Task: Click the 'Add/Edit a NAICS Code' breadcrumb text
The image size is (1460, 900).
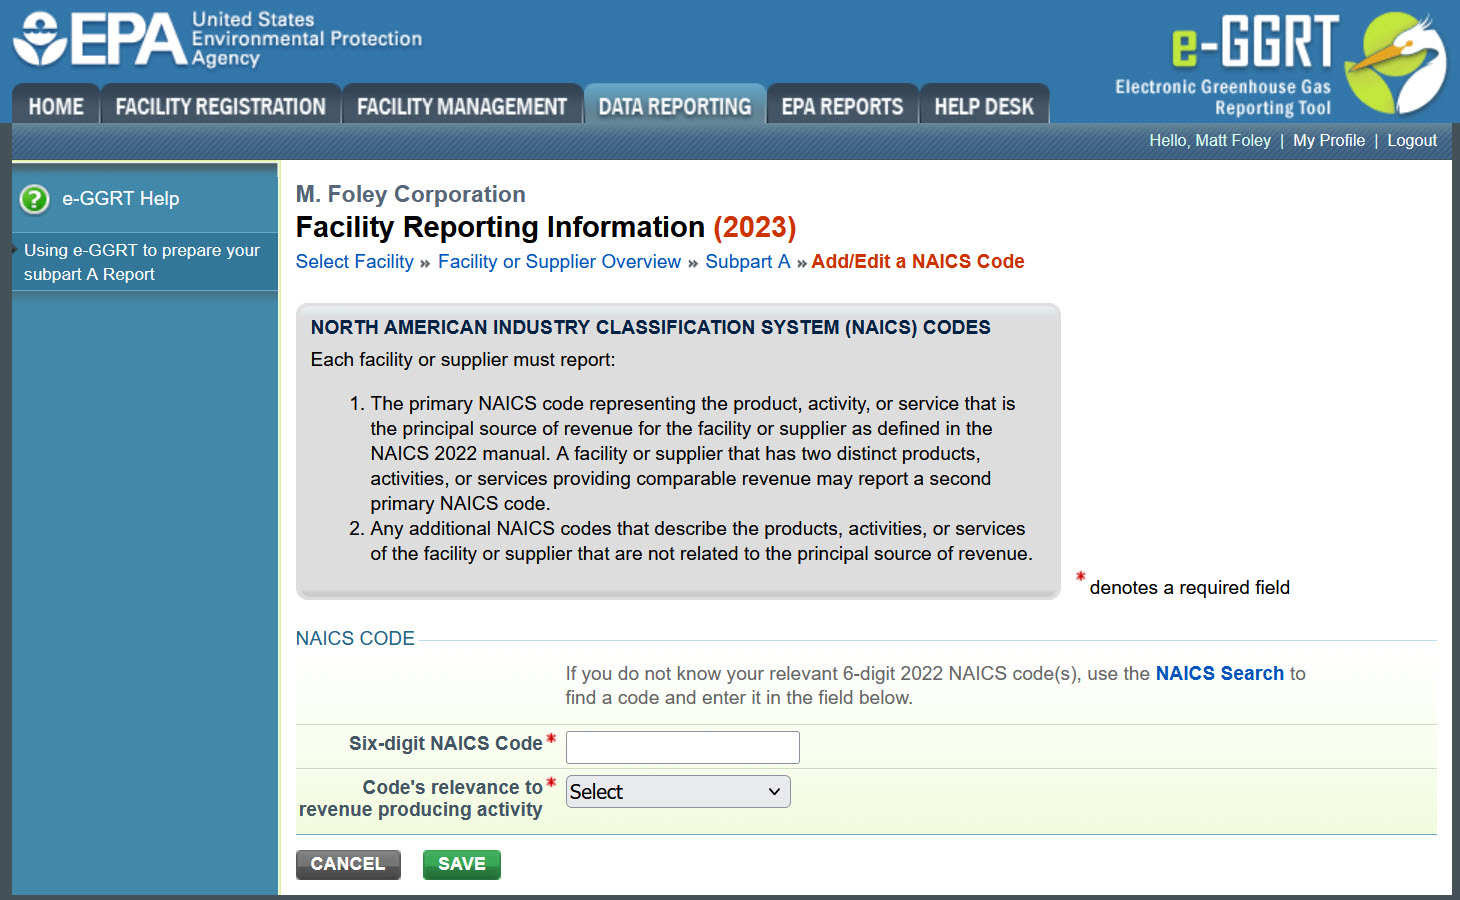Action: pos(918,262)
